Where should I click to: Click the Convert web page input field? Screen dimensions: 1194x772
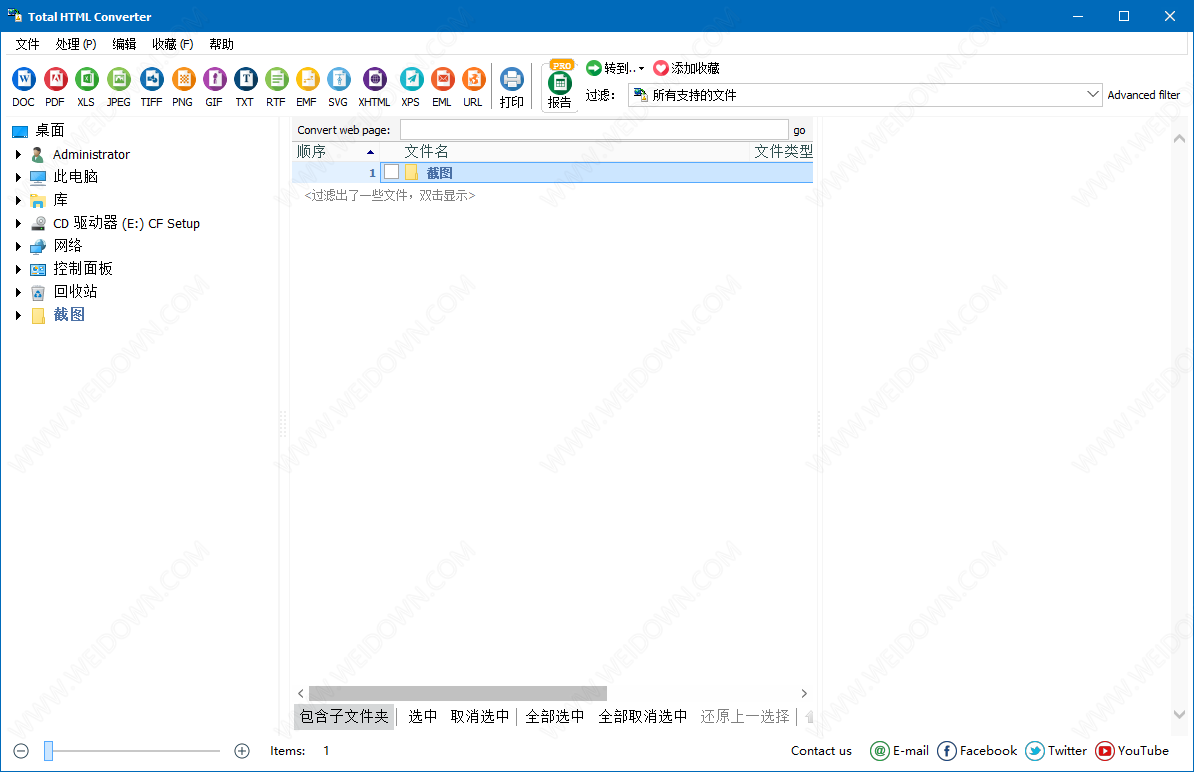[594, 130]
